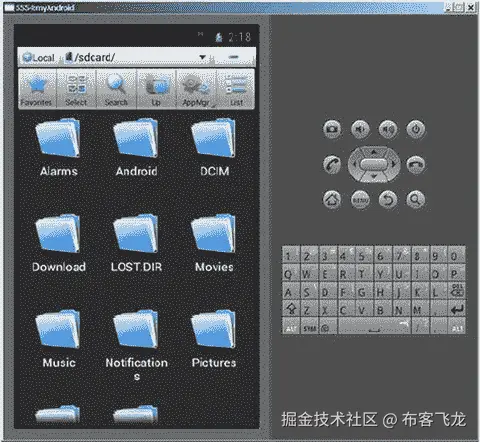Click the green call button
Image resolution: width=480 pixels, height=442 pixels.
tap(332, 164)
